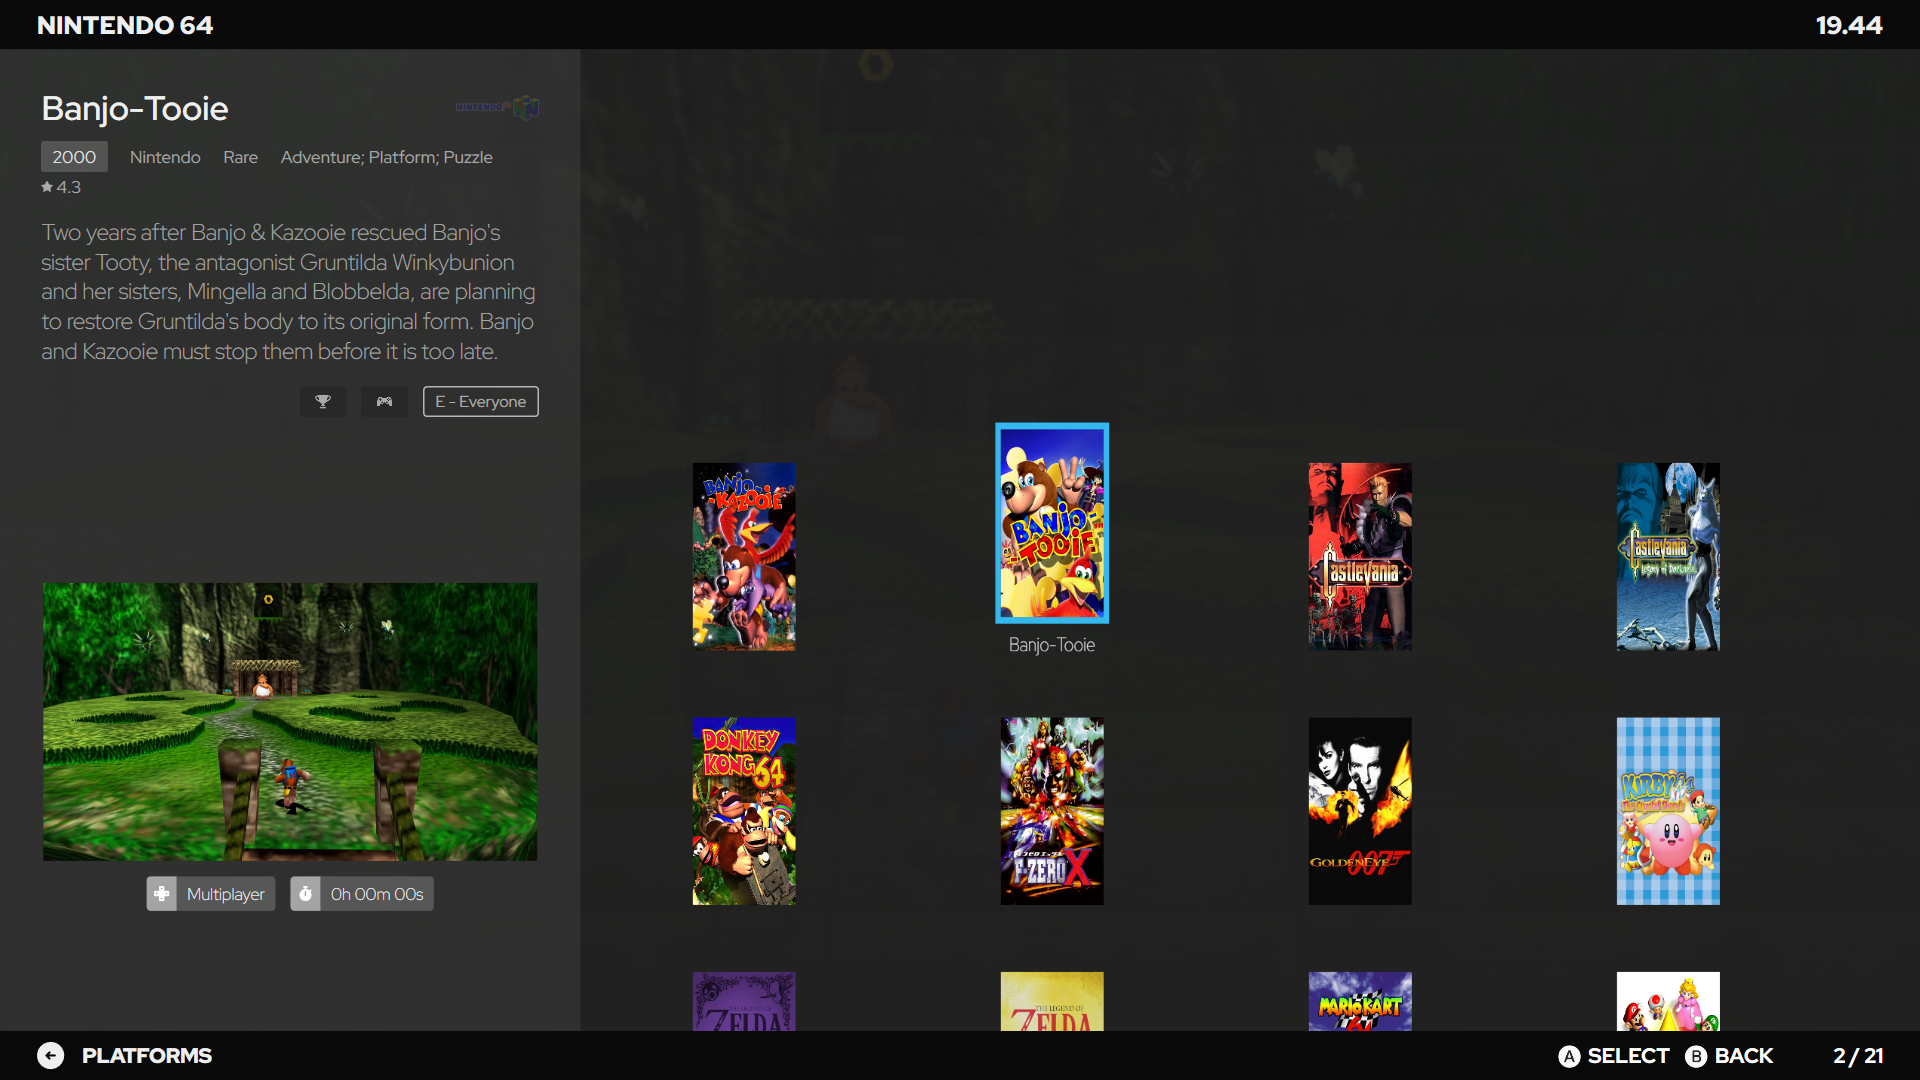This screenshot has height=1080, width=1920.
Task: Open the Banjo-Kazooie cover
Action: (x=744, y=557)
